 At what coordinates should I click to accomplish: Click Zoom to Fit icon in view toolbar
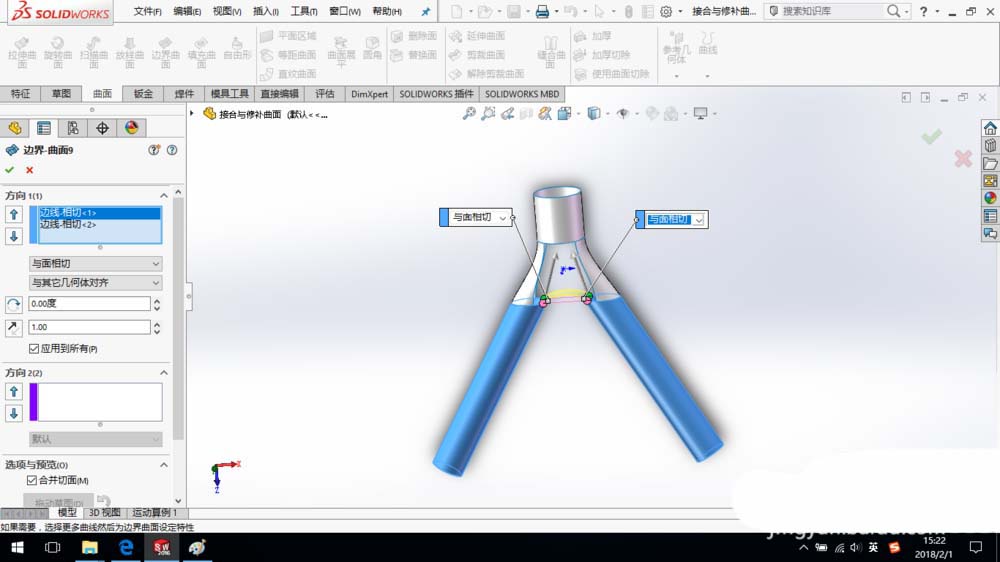tap(469, 114)
